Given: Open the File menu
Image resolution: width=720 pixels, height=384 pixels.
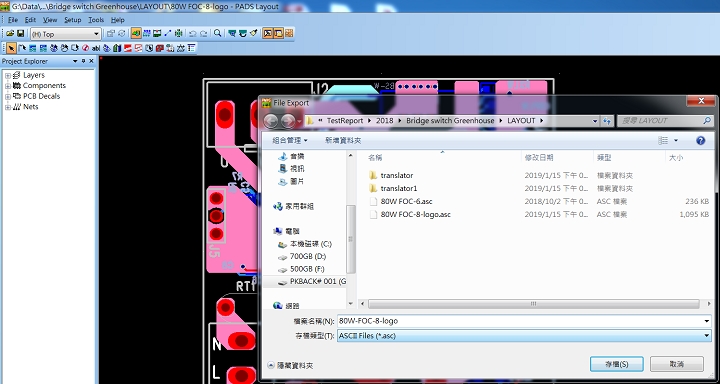Looking at the screenshot, I should coord(13,20).
